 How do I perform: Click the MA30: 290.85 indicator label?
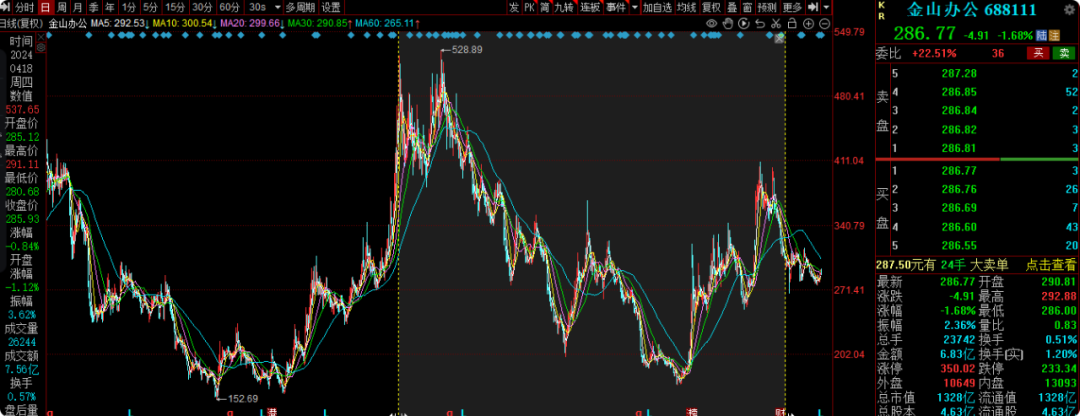click(320, 23)
